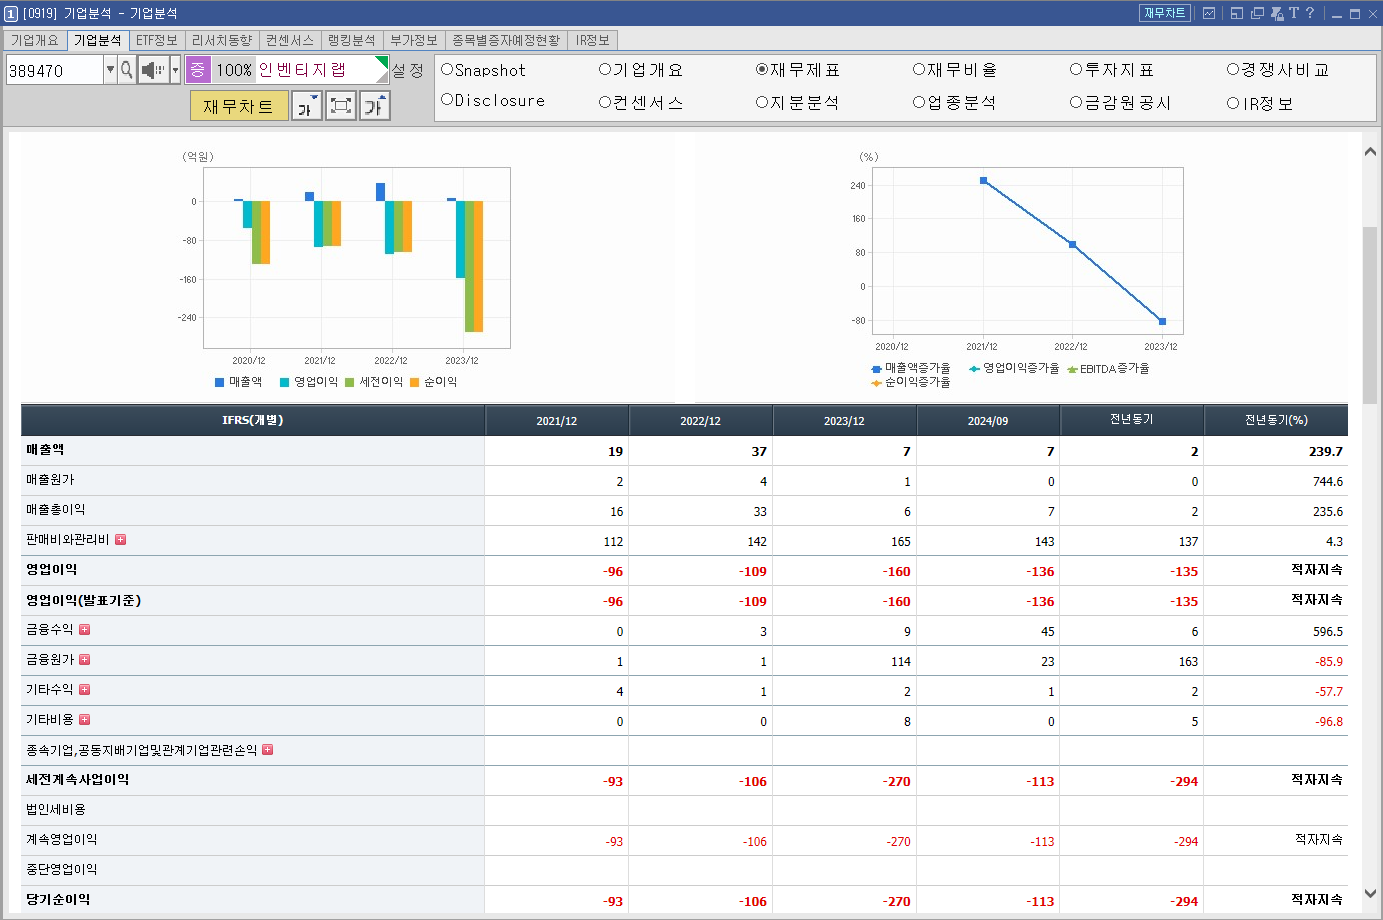Image resolution: width=1383 pixels, height=920 pixels.
Task: Select the 업종분석 radio button
Action: 919,102
